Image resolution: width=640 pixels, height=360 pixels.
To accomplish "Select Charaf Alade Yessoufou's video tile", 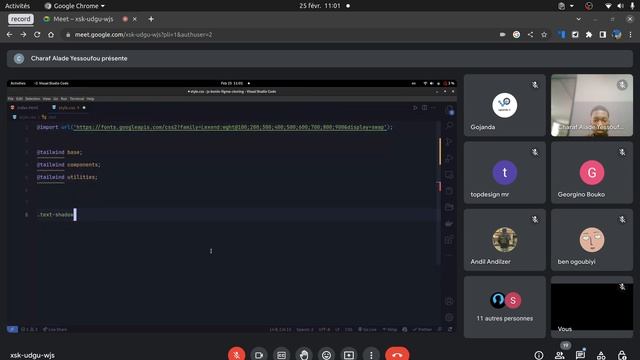I will (592, 105).
